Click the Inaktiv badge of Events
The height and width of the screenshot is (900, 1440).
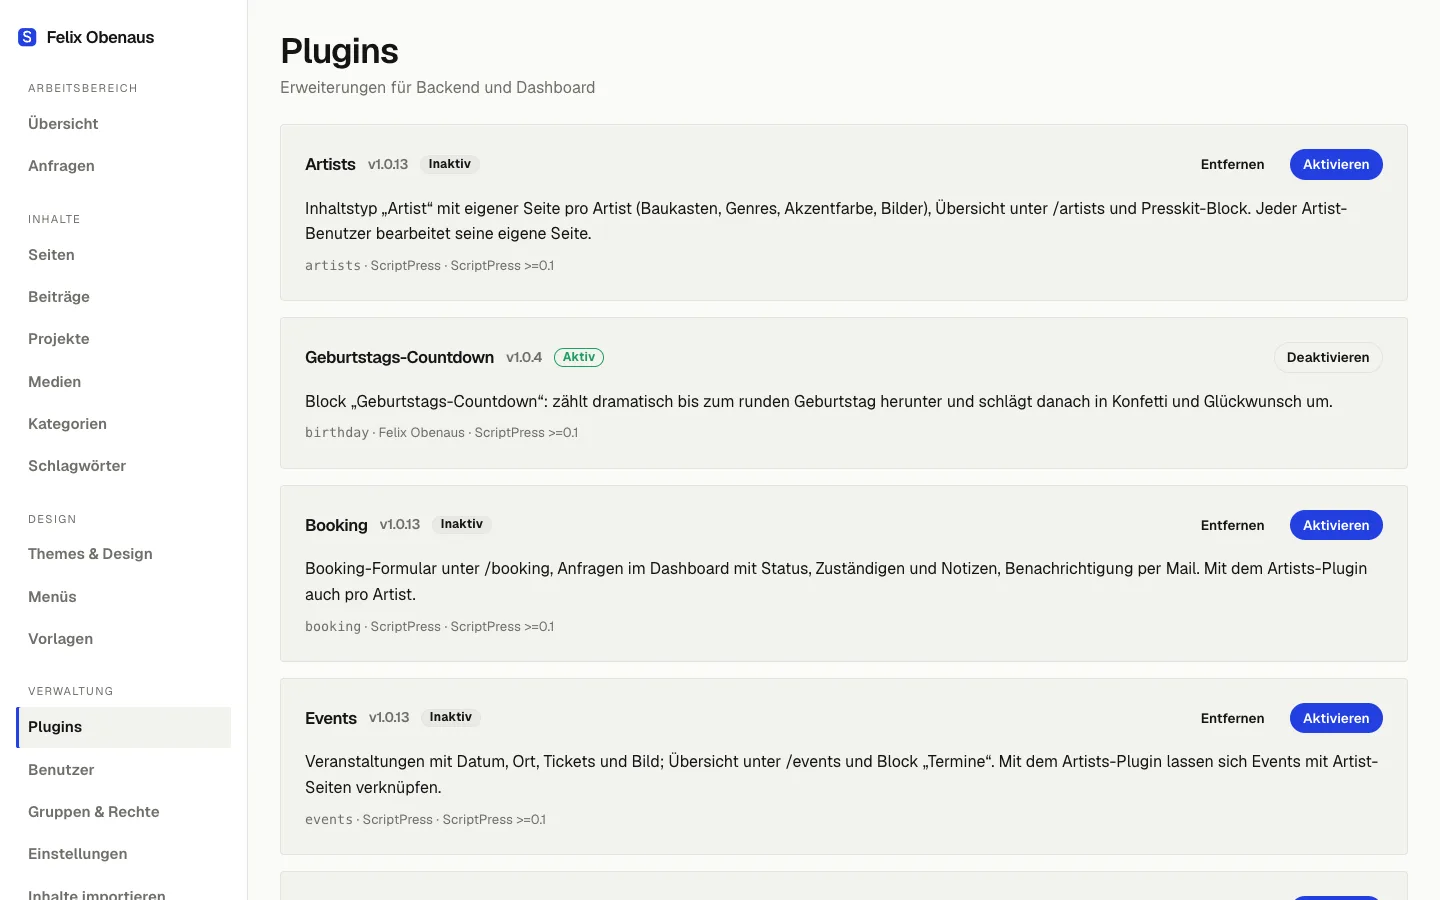point(451,717)
